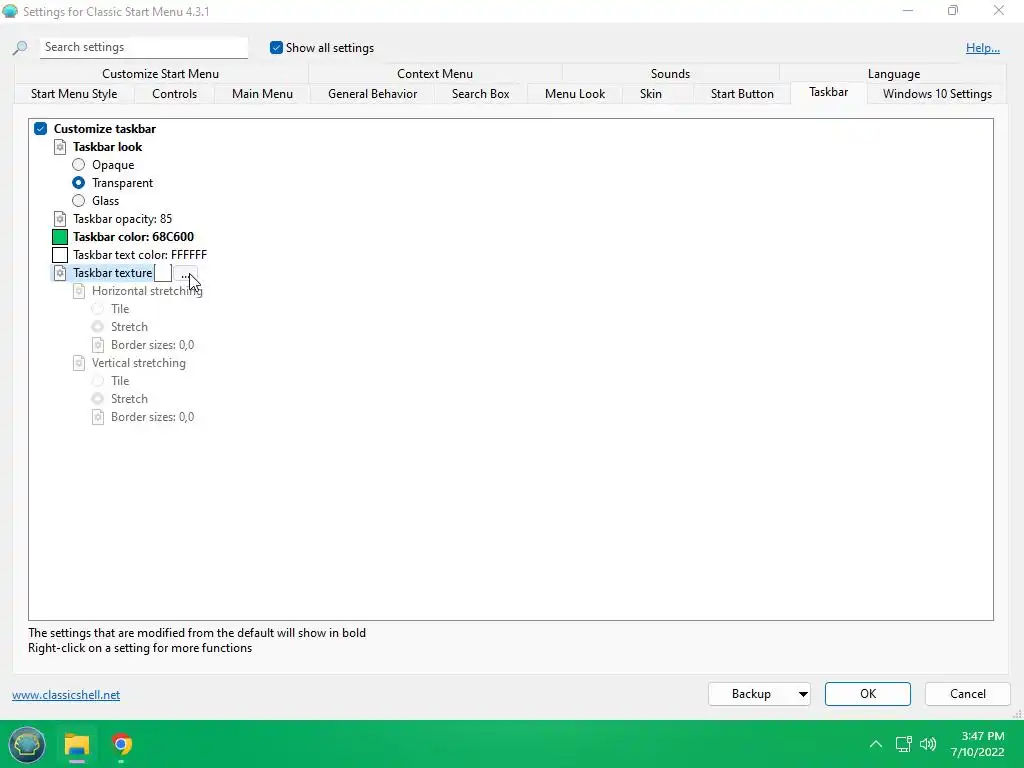The height and width of the screenshot is (768, 1024).
Task: Switch to the Customize Start Menu tab
Action: 161,74
